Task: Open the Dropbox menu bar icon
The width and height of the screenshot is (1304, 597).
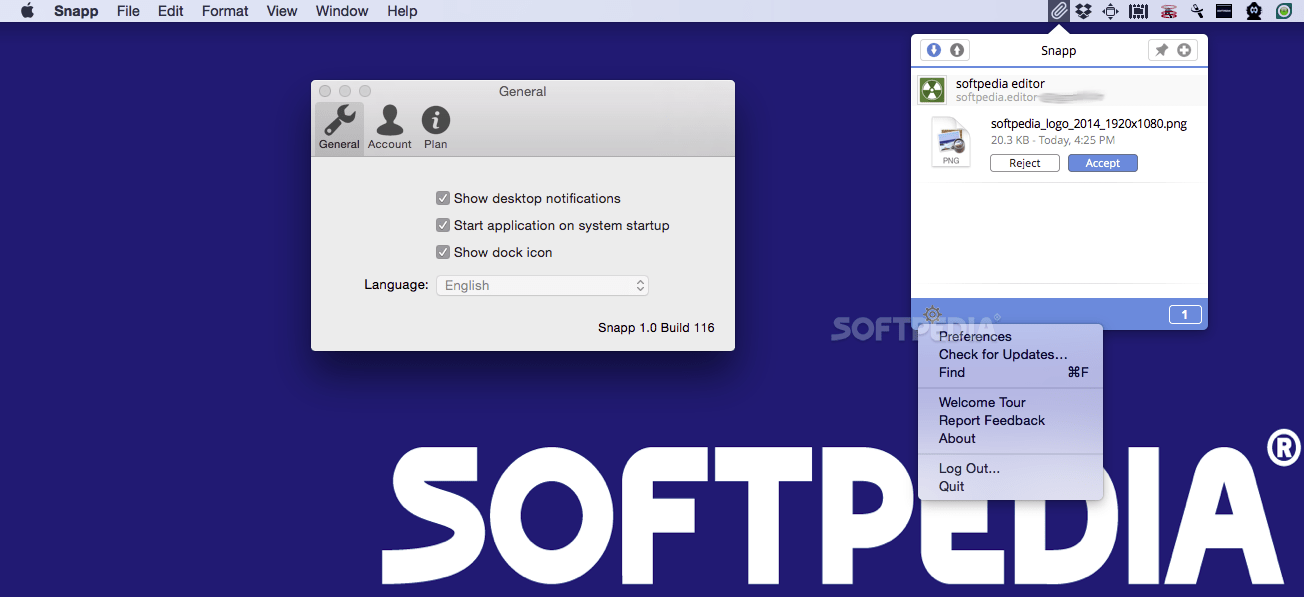Action: [1083, 11]
